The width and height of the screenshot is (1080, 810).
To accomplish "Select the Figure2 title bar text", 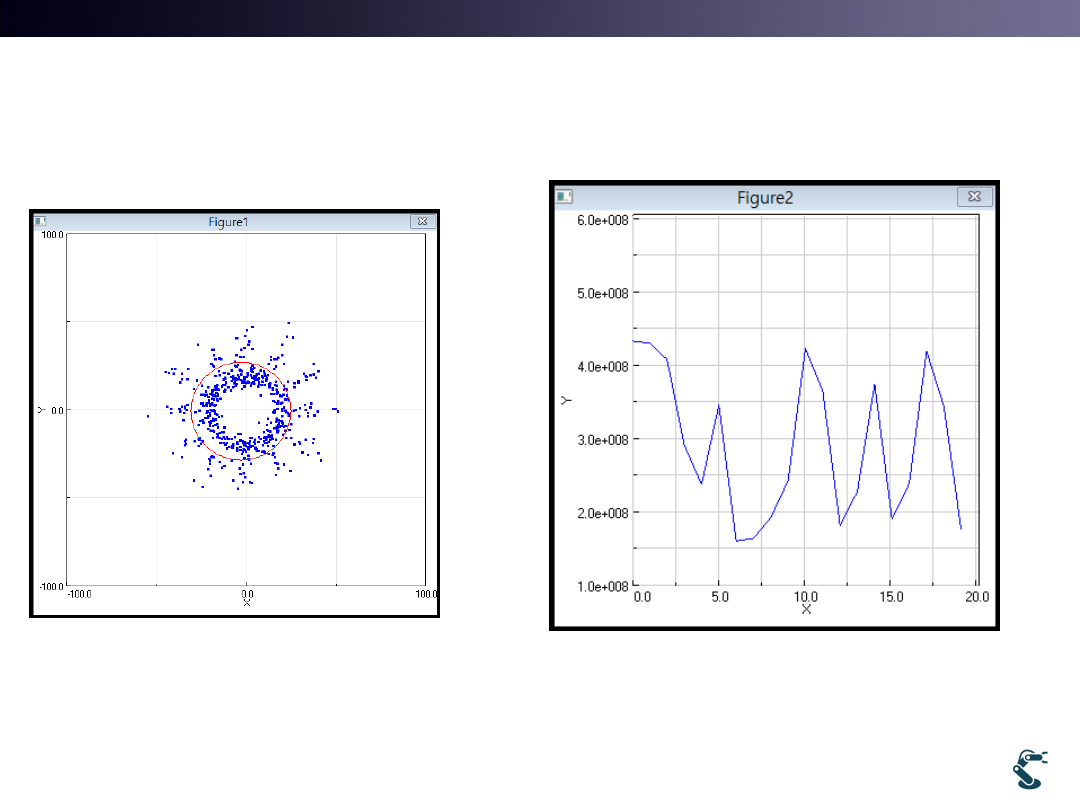I will coord(765,198).
